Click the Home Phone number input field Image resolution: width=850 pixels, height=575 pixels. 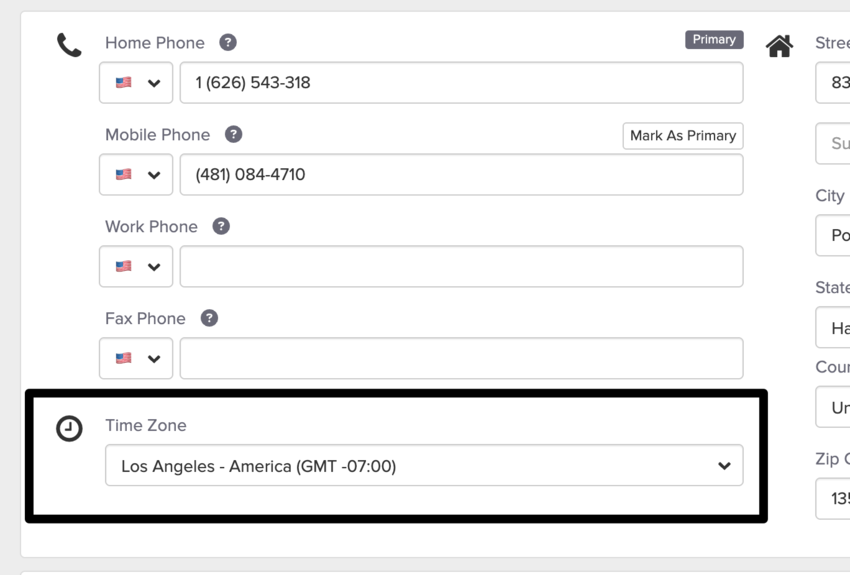(461, 83)
